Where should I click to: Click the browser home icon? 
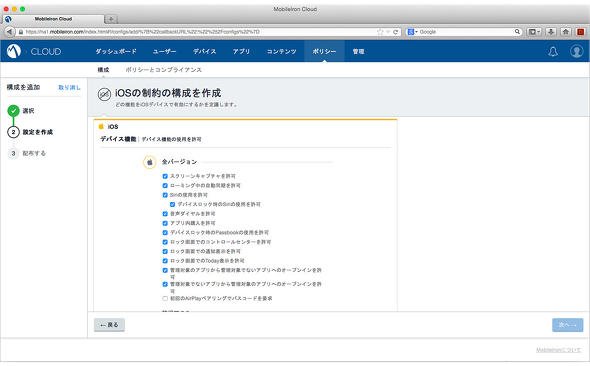566,32
